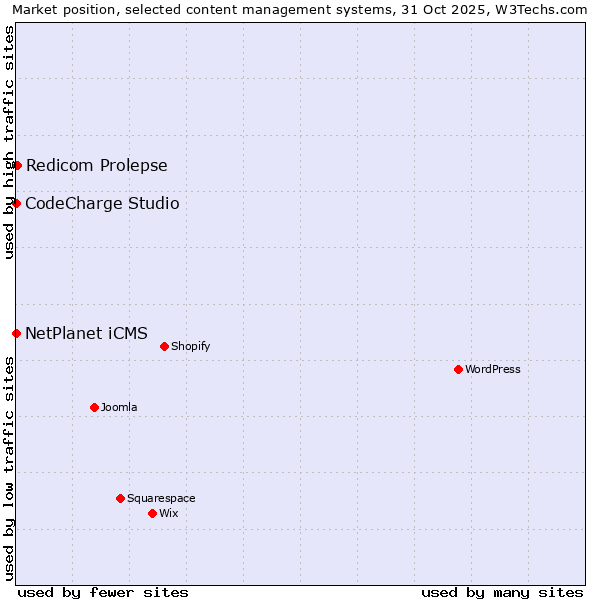Click the Shopify label on chart
Viewport: 600px width, 600px height.
(190, 347)
